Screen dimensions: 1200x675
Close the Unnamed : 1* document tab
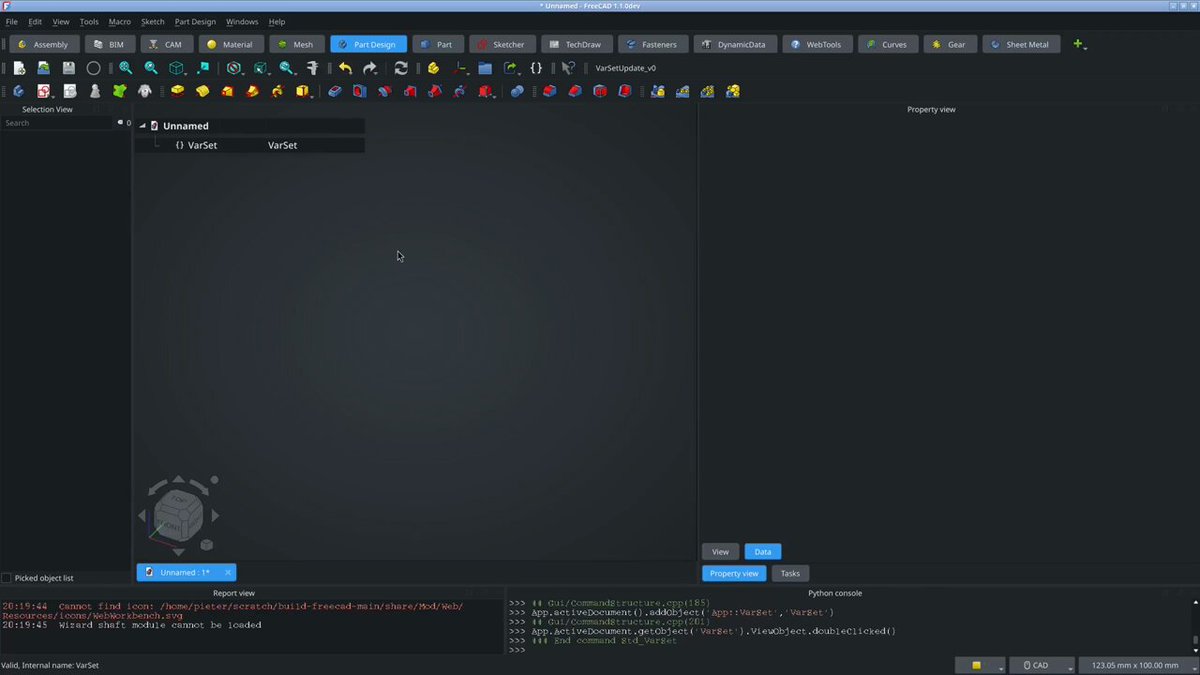pos(228,573)
